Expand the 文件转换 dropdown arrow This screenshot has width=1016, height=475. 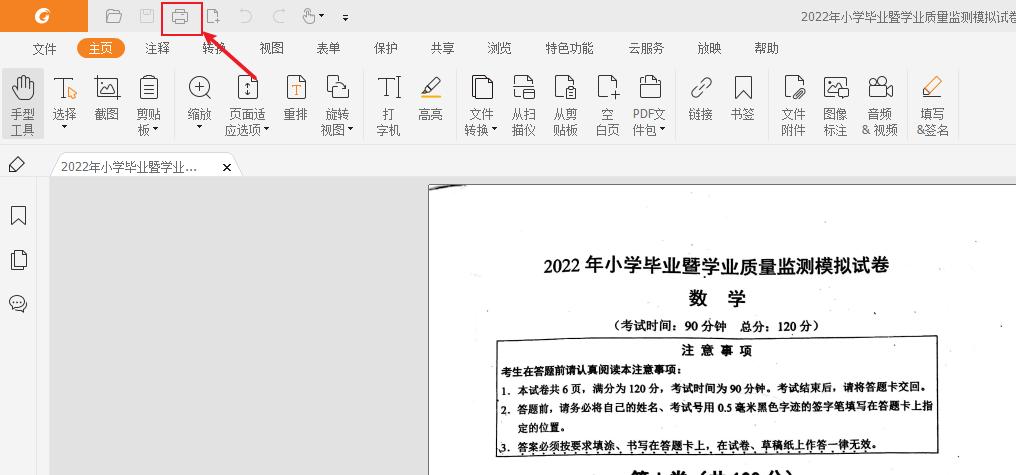coord(494,130)
